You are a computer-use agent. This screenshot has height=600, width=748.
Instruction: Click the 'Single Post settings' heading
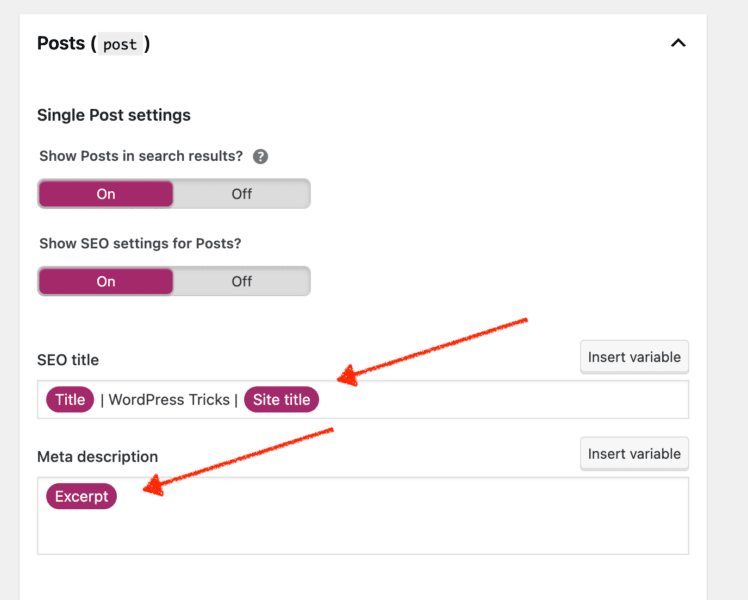click(x=114, y=115)
